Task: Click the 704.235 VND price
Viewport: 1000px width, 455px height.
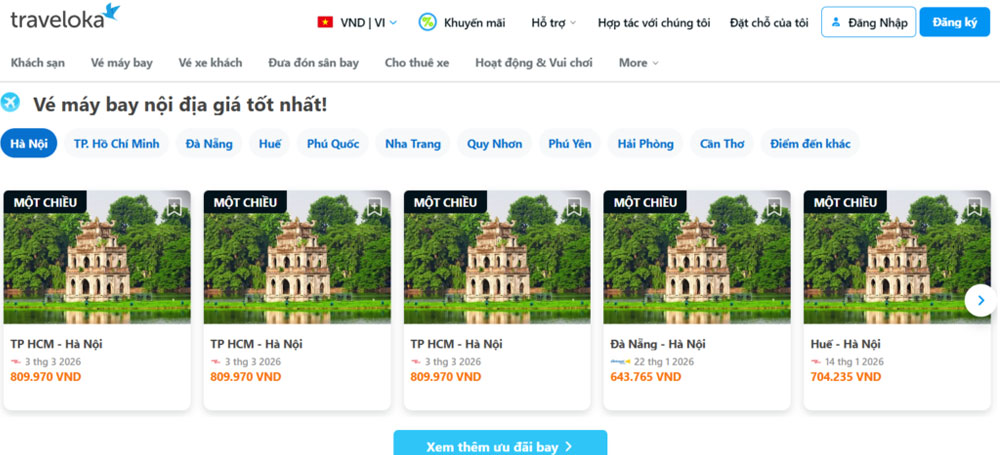Action: click(846, 377)
